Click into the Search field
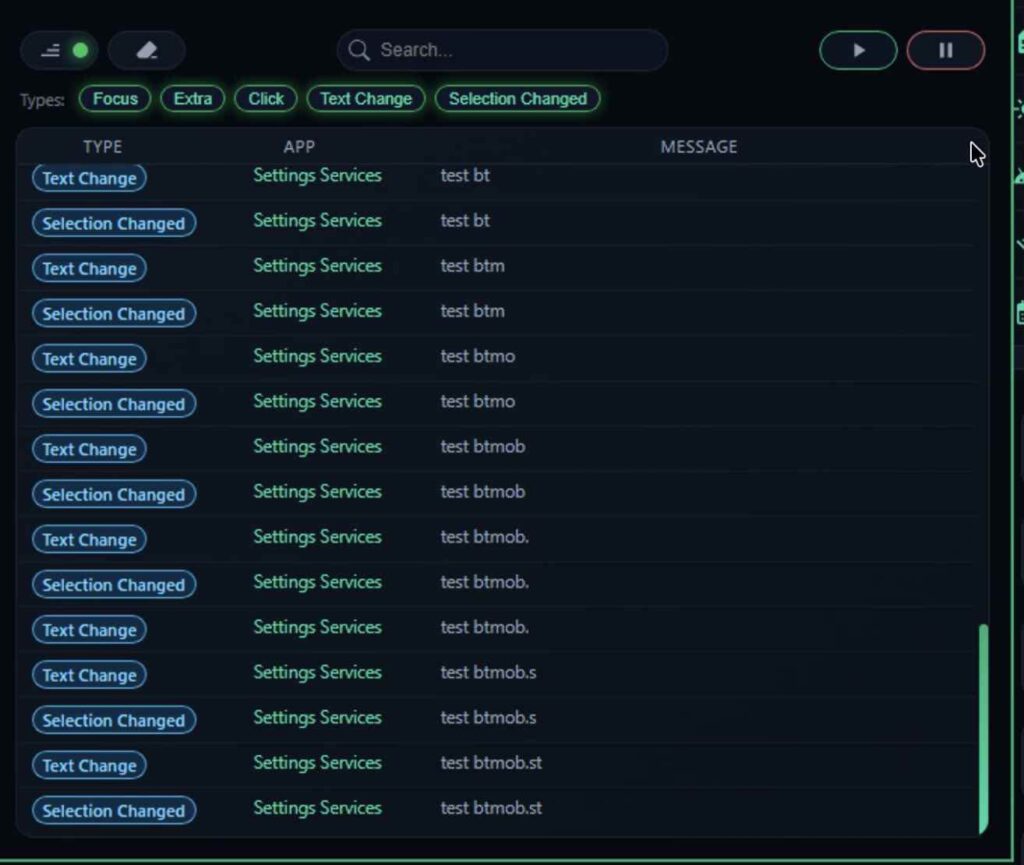This screenshot has height=865, width=1024. coord(502,50)
